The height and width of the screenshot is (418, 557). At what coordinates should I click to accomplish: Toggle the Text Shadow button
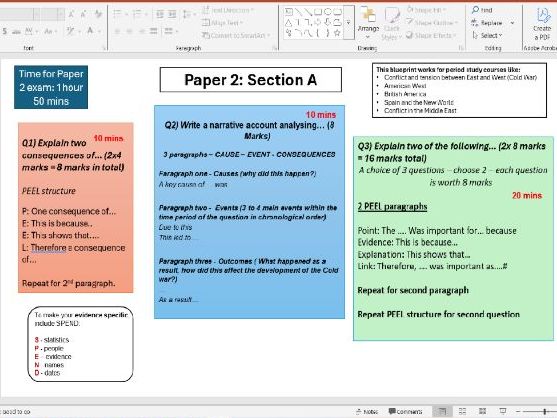click(x=5, y=31)
